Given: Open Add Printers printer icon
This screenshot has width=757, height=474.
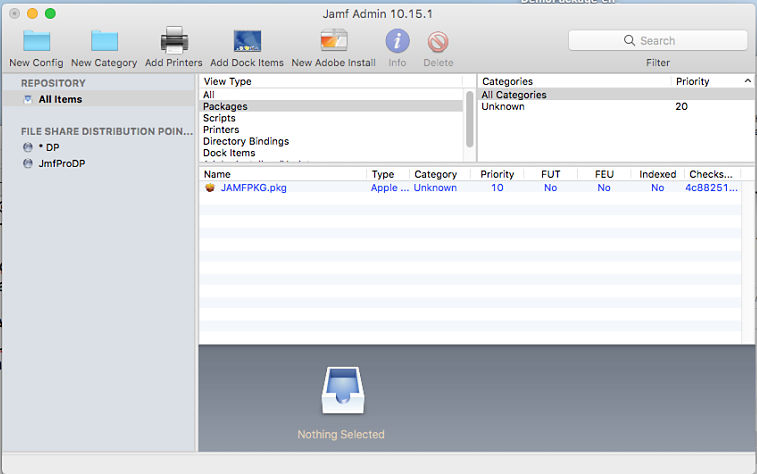Looking at the screenshot, I should point(174,40).
